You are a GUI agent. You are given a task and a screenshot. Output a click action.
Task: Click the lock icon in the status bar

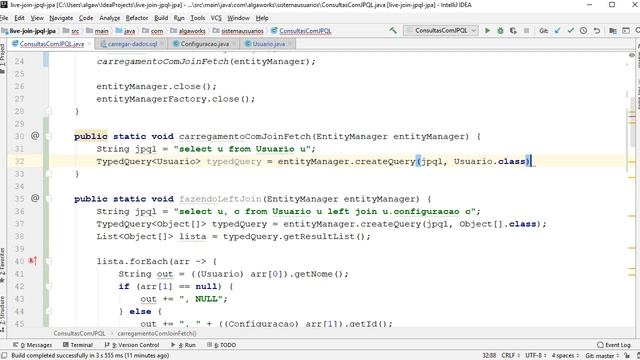627,356
